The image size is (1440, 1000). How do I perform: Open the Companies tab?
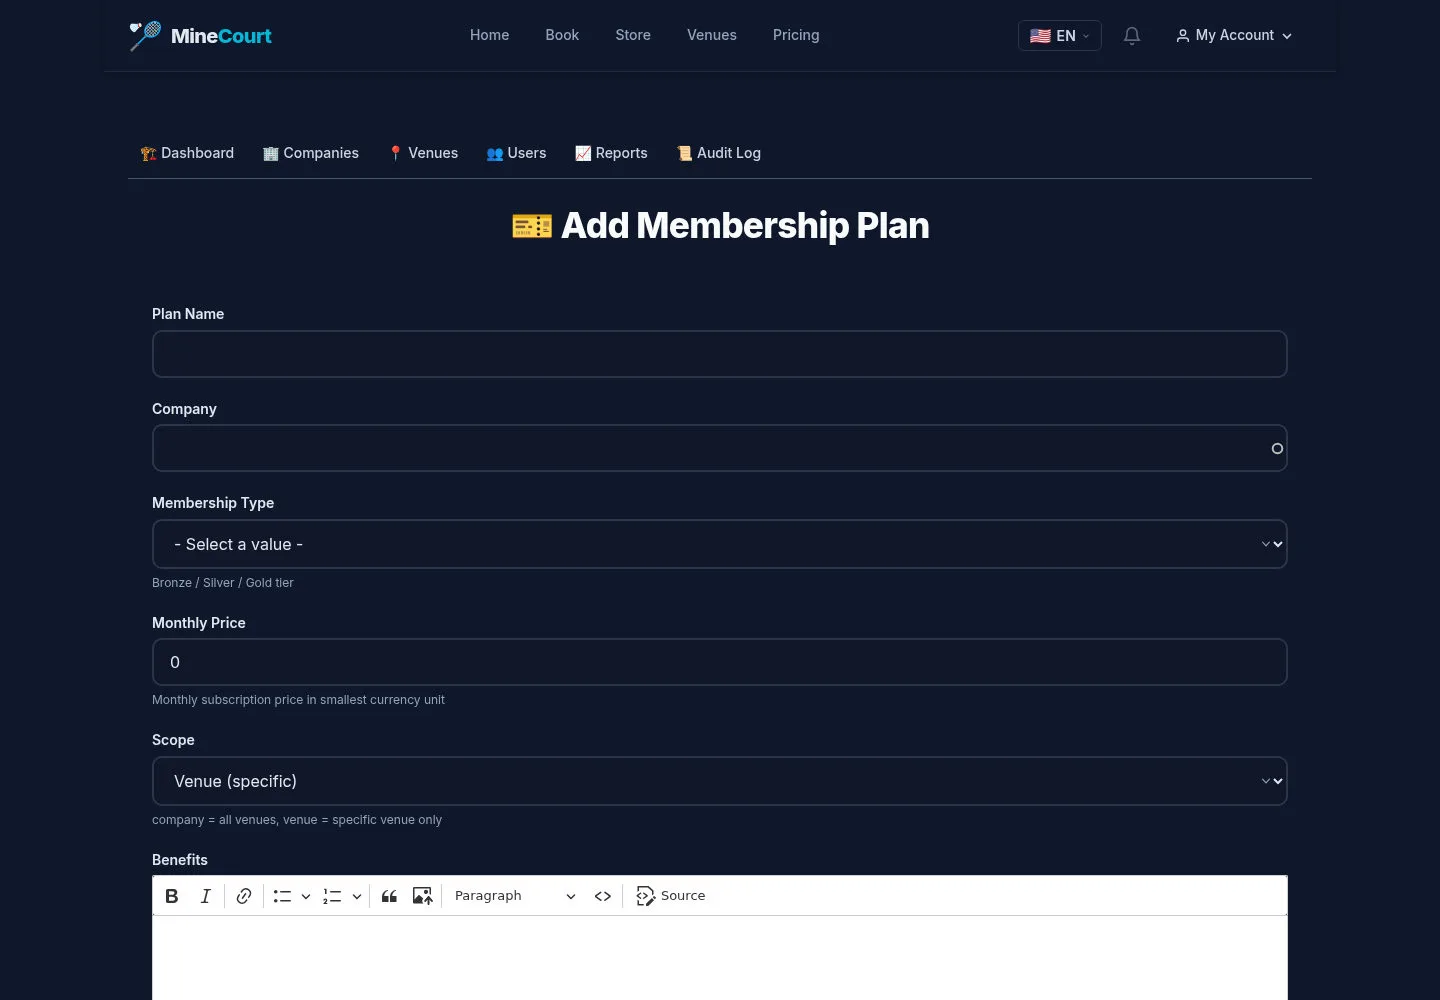pyautogui.click(x=311, y=153)
